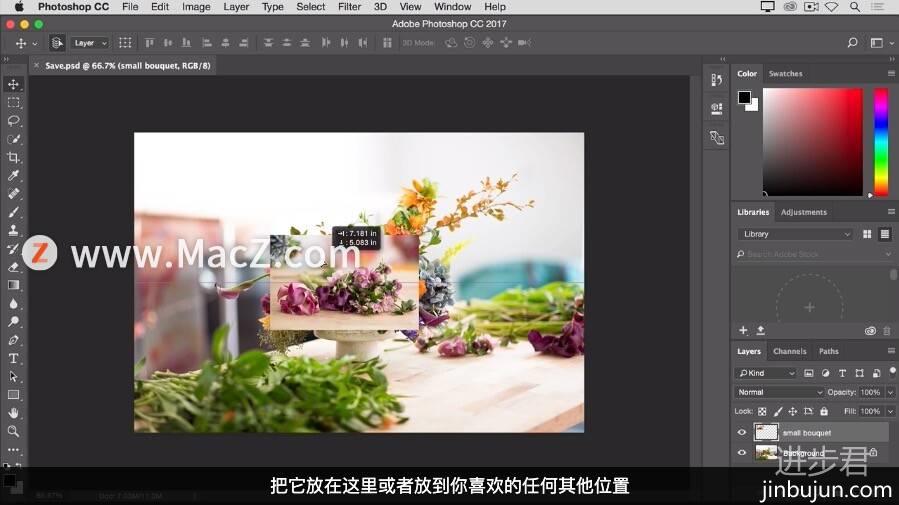899x505 pixels.
Task: Select the Healing Brush tool
Action: click(13, 194)
